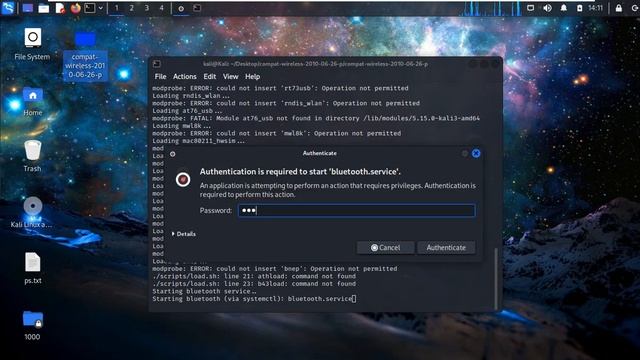Open the terminal File menu

160,76
